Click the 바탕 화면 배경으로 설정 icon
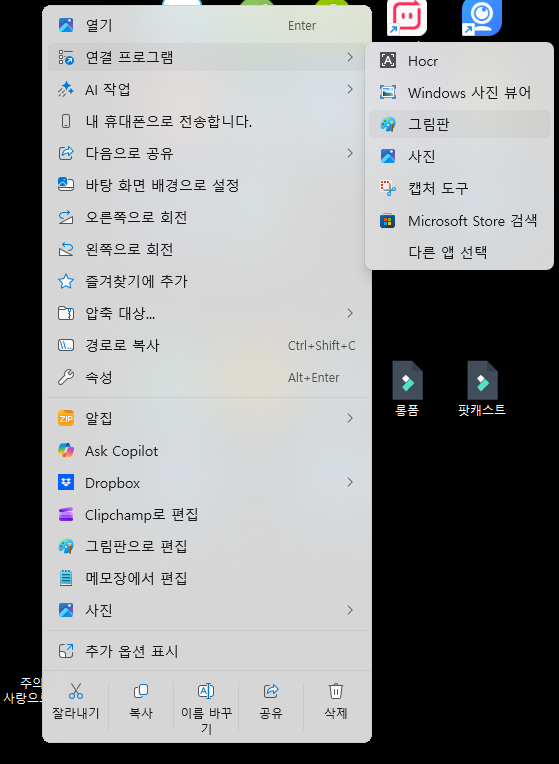 (66, 185)
